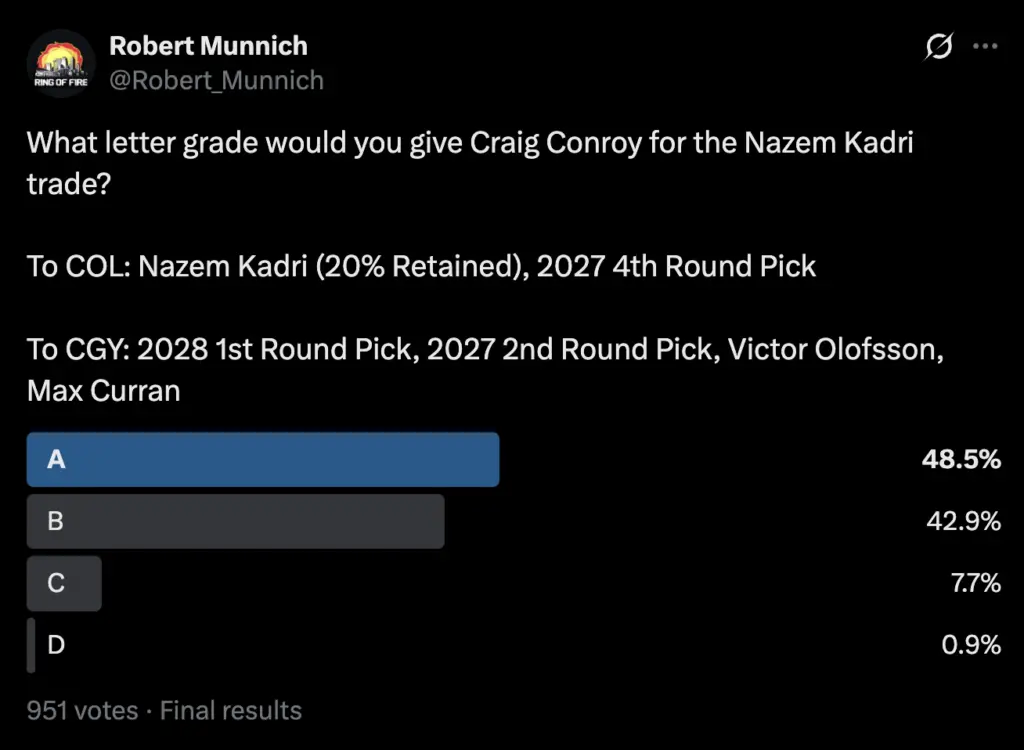Select the B poll result bar
Screen dimensions: 1024x750
point(236,521)
